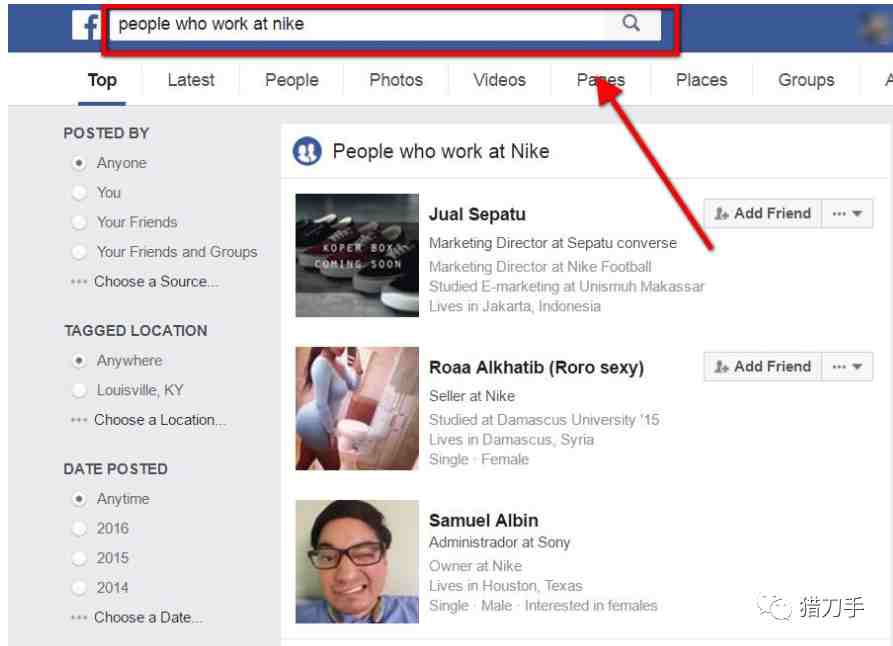
Task: Add Roaa Alkhatib as a friend
Action: (x=763, y=367)
